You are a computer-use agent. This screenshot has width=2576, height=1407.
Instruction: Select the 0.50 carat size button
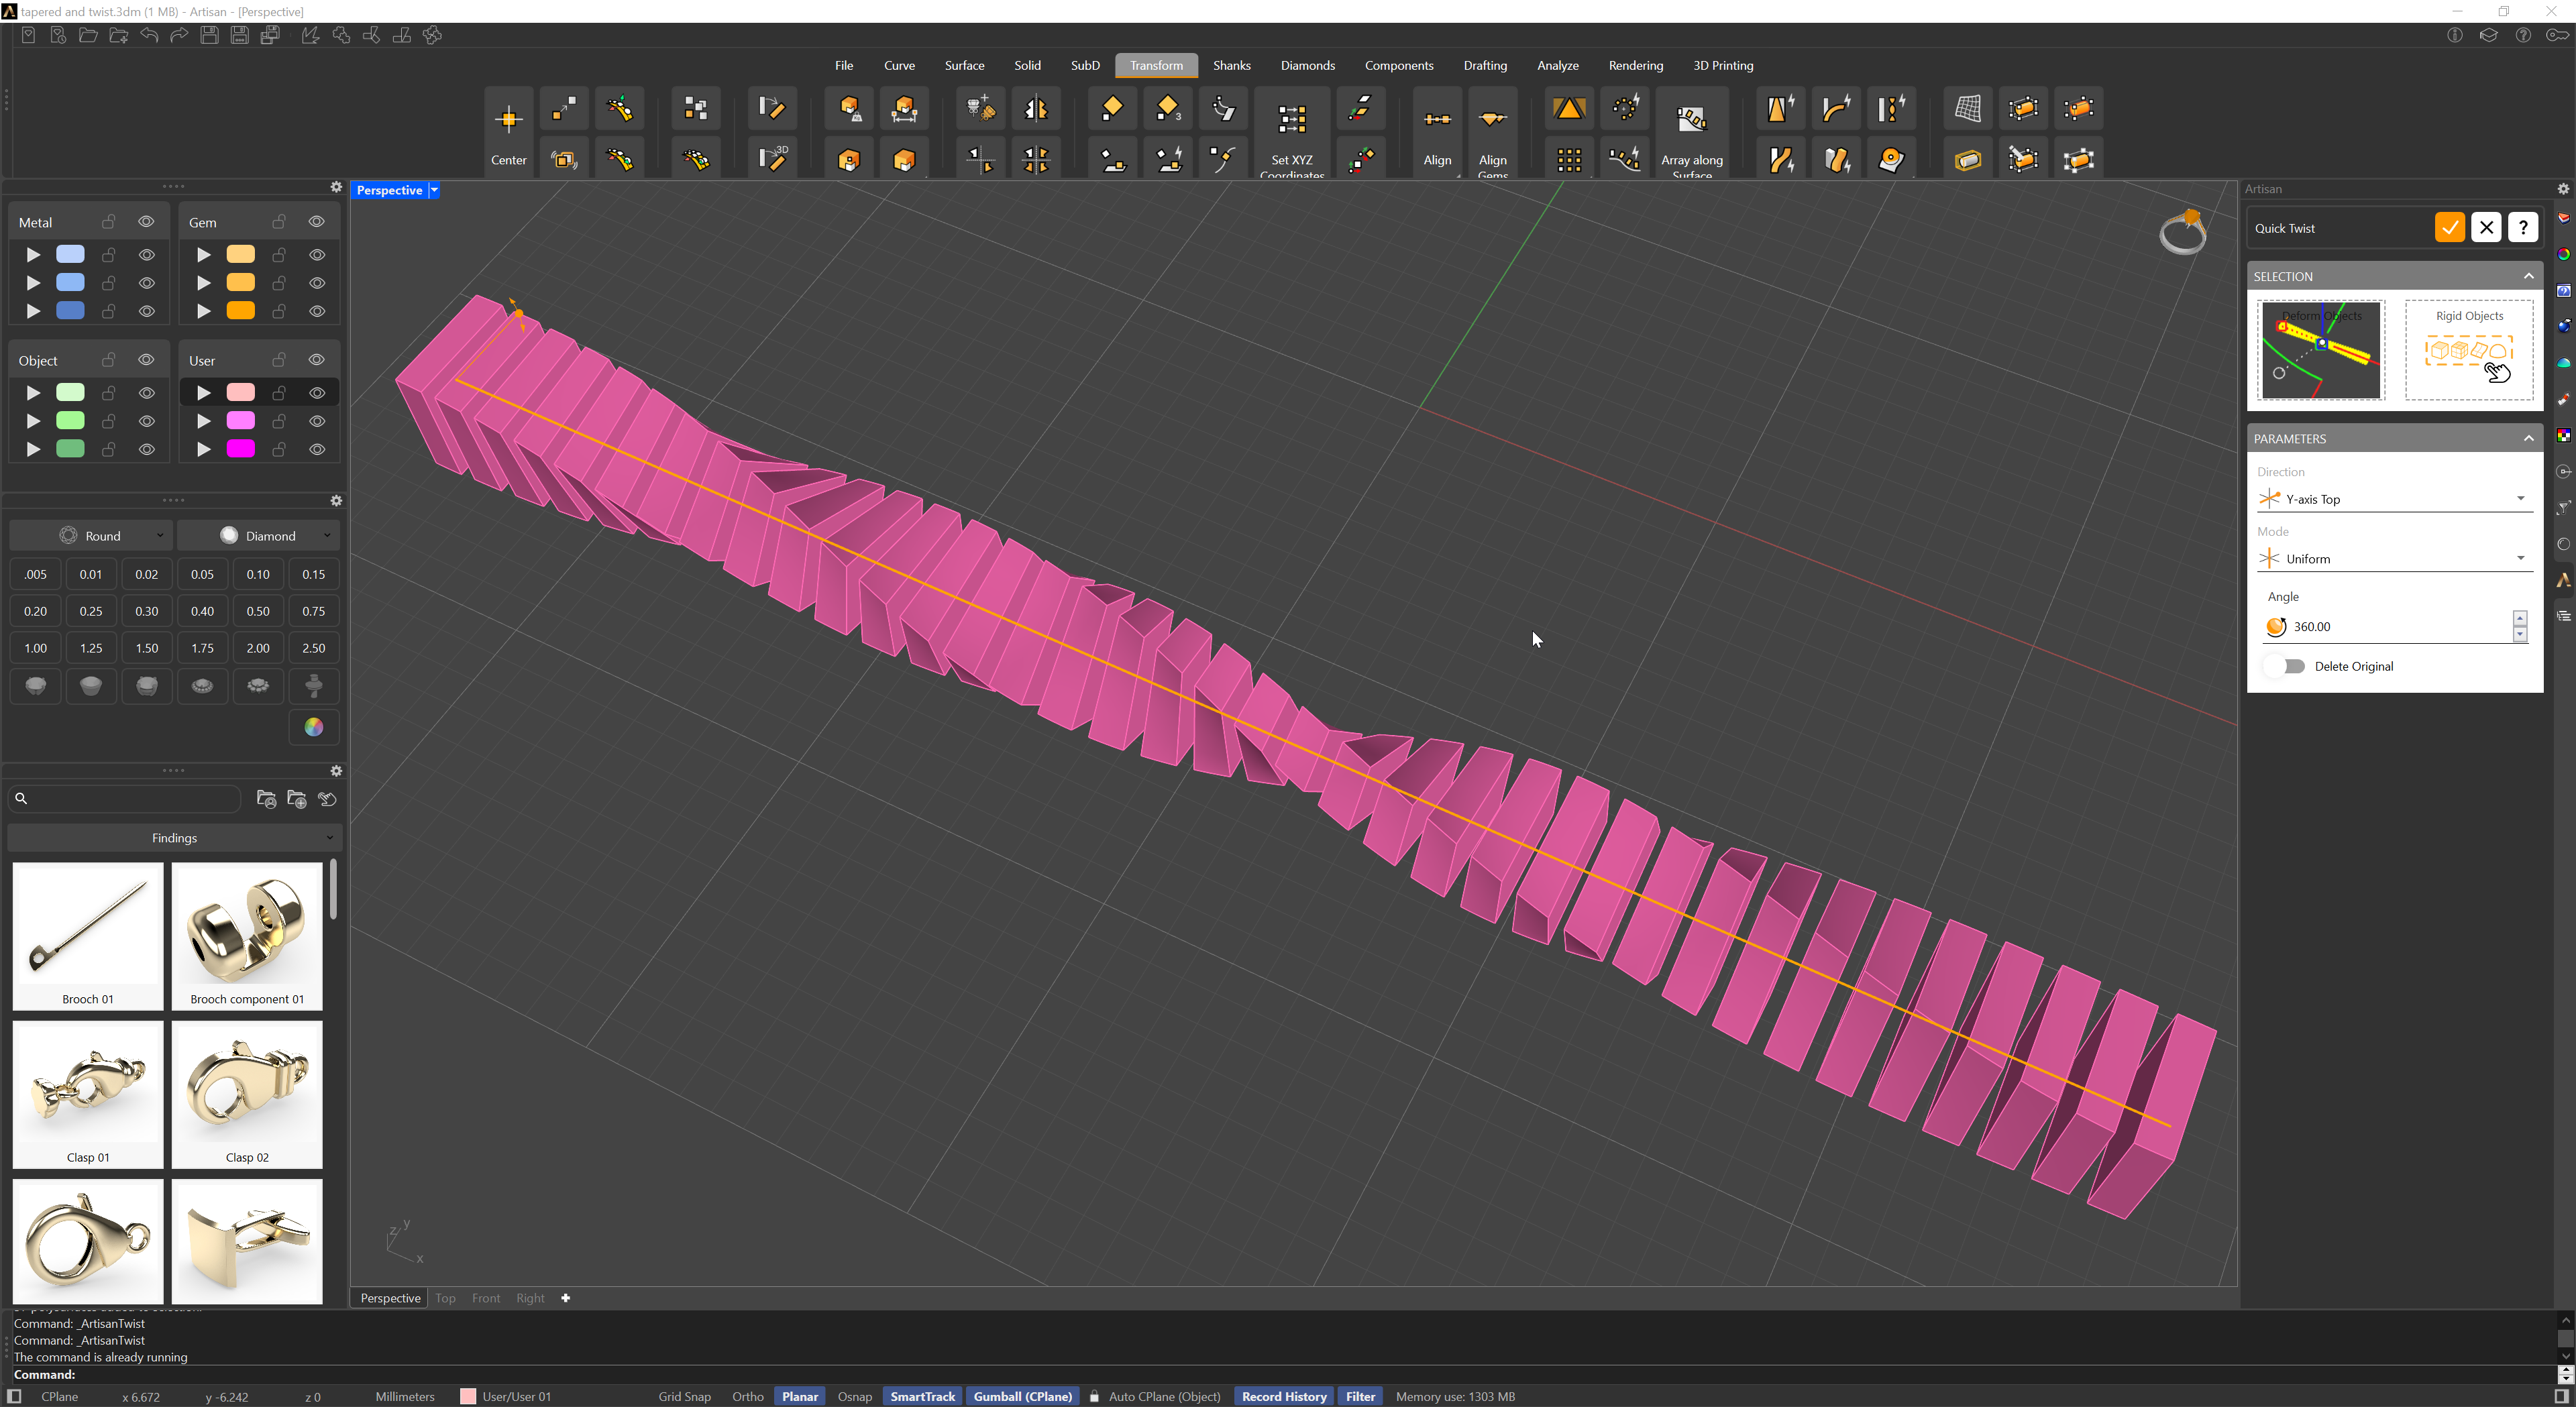[258, 611]
